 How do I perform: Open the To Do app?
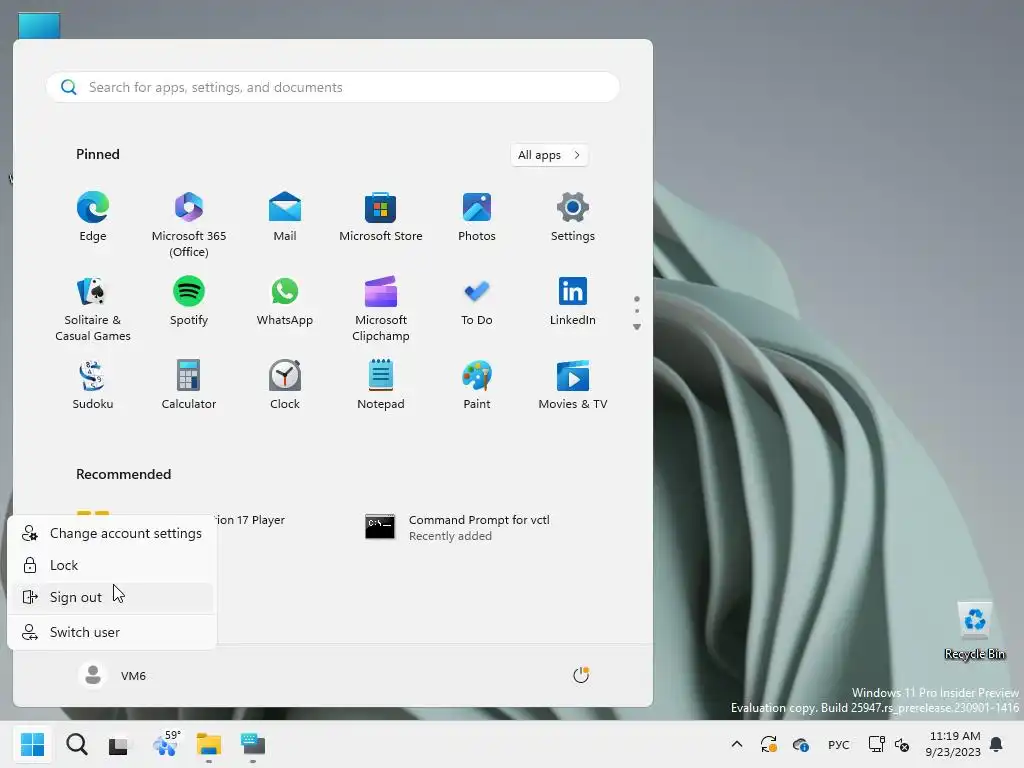tap(477, 301)
